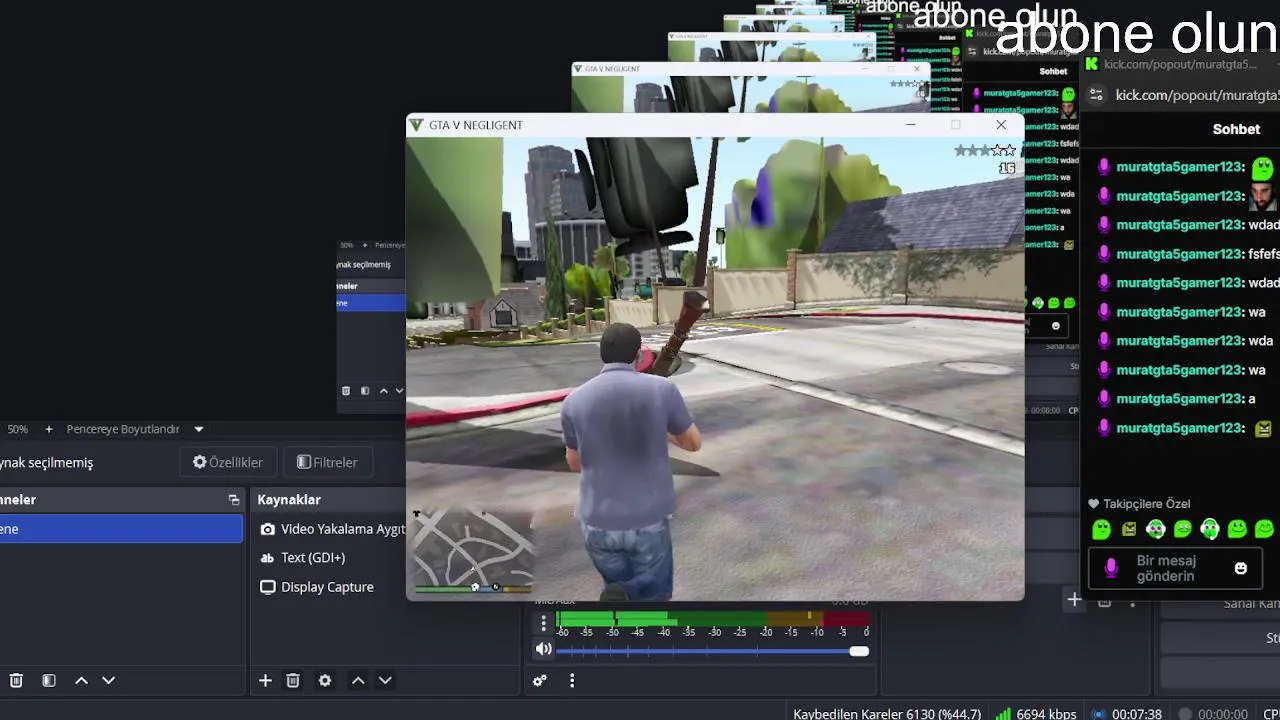The width and height of the screenshot is (1280, 720).
Task: Add scene transition with plus icon
Action: click(x=1074, y=600)
